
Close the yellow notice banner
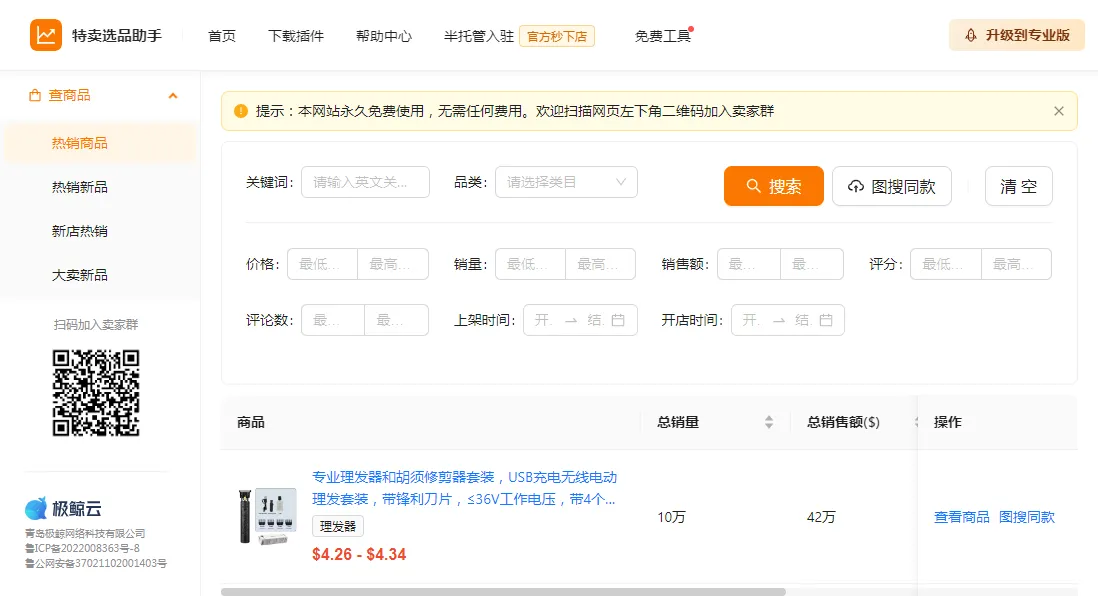[1059, 111]
